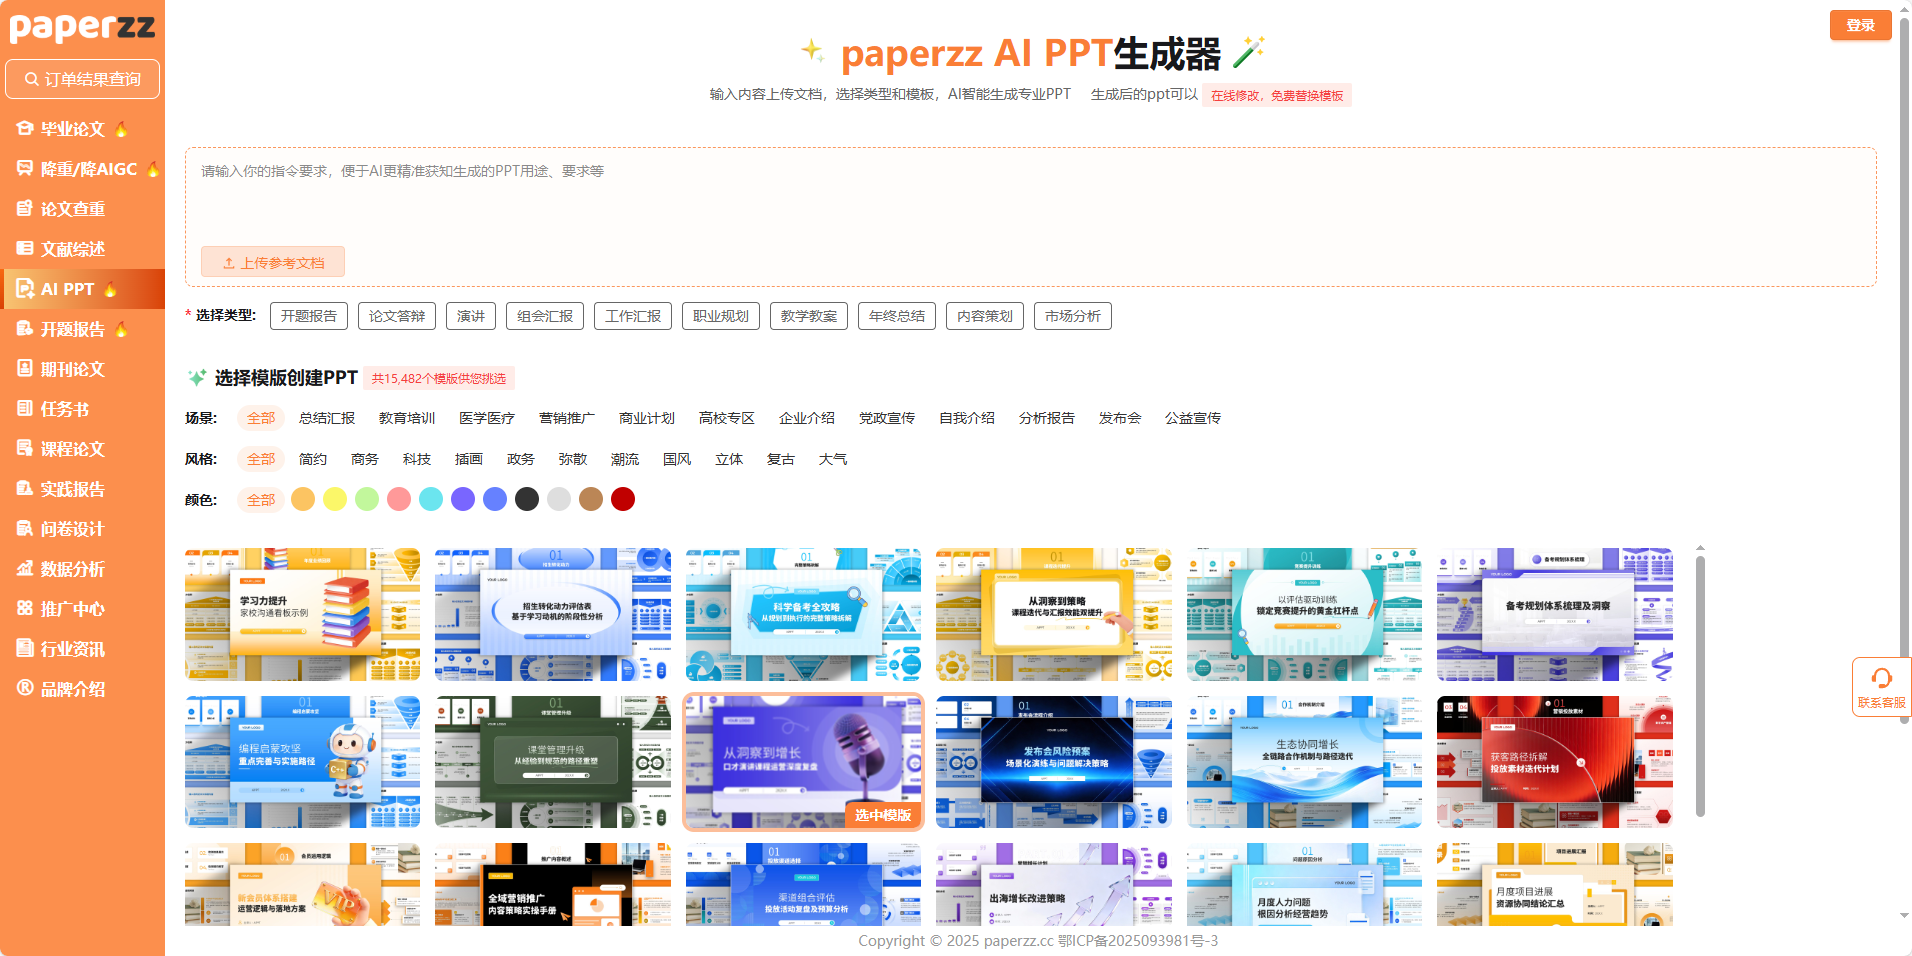Image resolution: width=1912 pixels, height=956 pixels.
Task: Filter scene by 教育培训
Action: click(x=407, y=418)
